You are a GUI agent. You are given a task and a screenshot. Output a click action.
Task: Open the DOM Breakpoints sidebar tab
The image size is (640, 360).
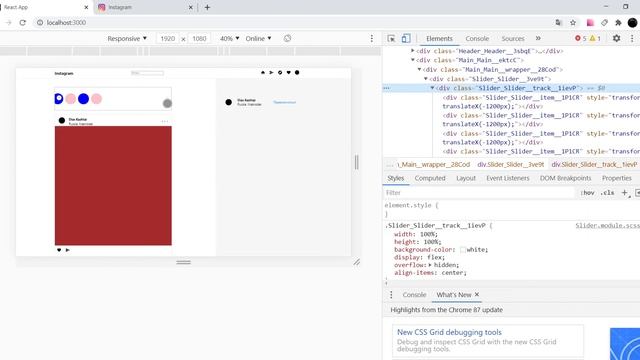click(565, 178)
